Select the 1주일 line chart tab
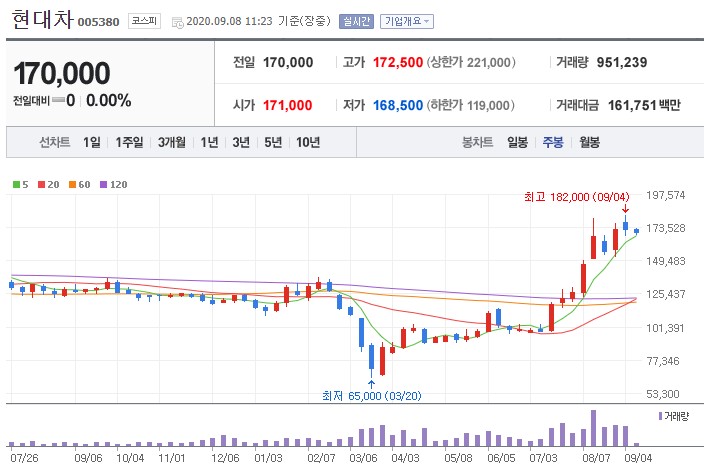Screen dimensions: 704x472 [x=129, y=142]
